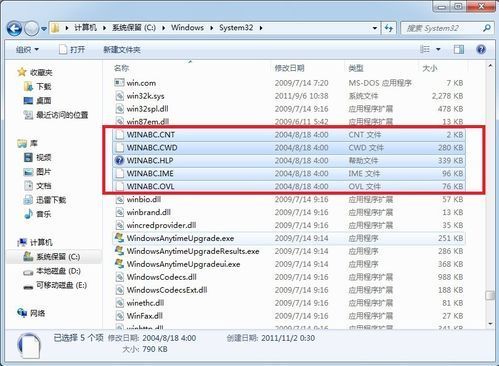Click the file list scroll up arrow
This screenshot has width=499, height=366.
click(490, 66)
